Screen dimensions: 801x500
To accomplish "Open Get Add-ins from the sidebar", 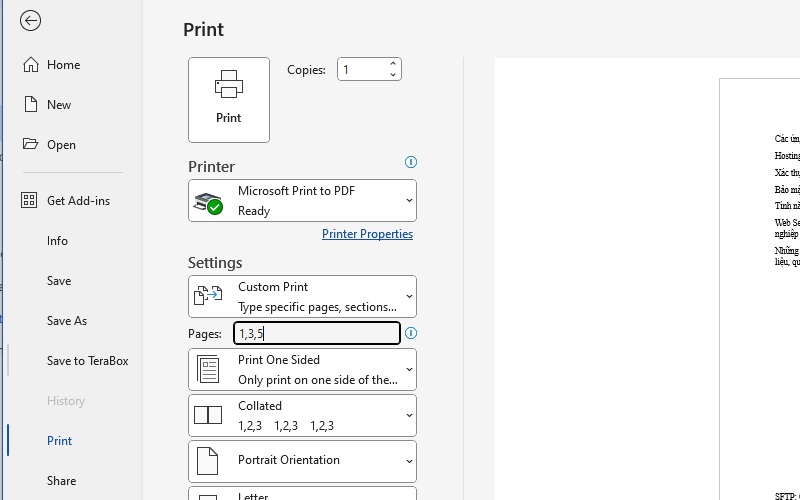I will (x=78, y=201).
